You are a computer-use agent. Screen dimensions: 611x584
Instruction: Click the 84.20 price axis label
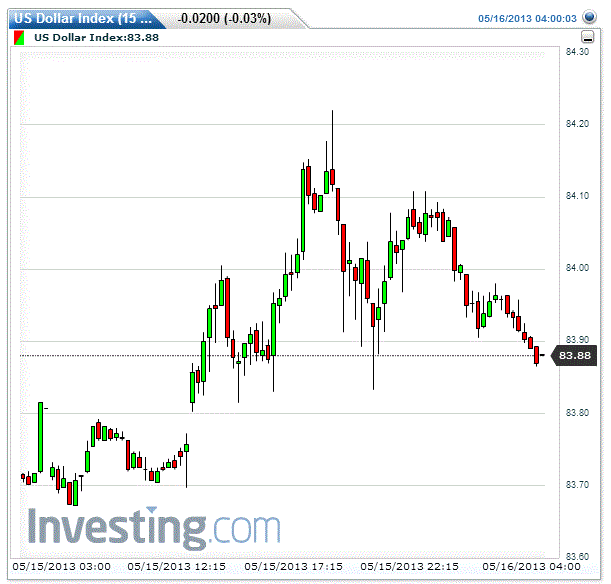577,124
